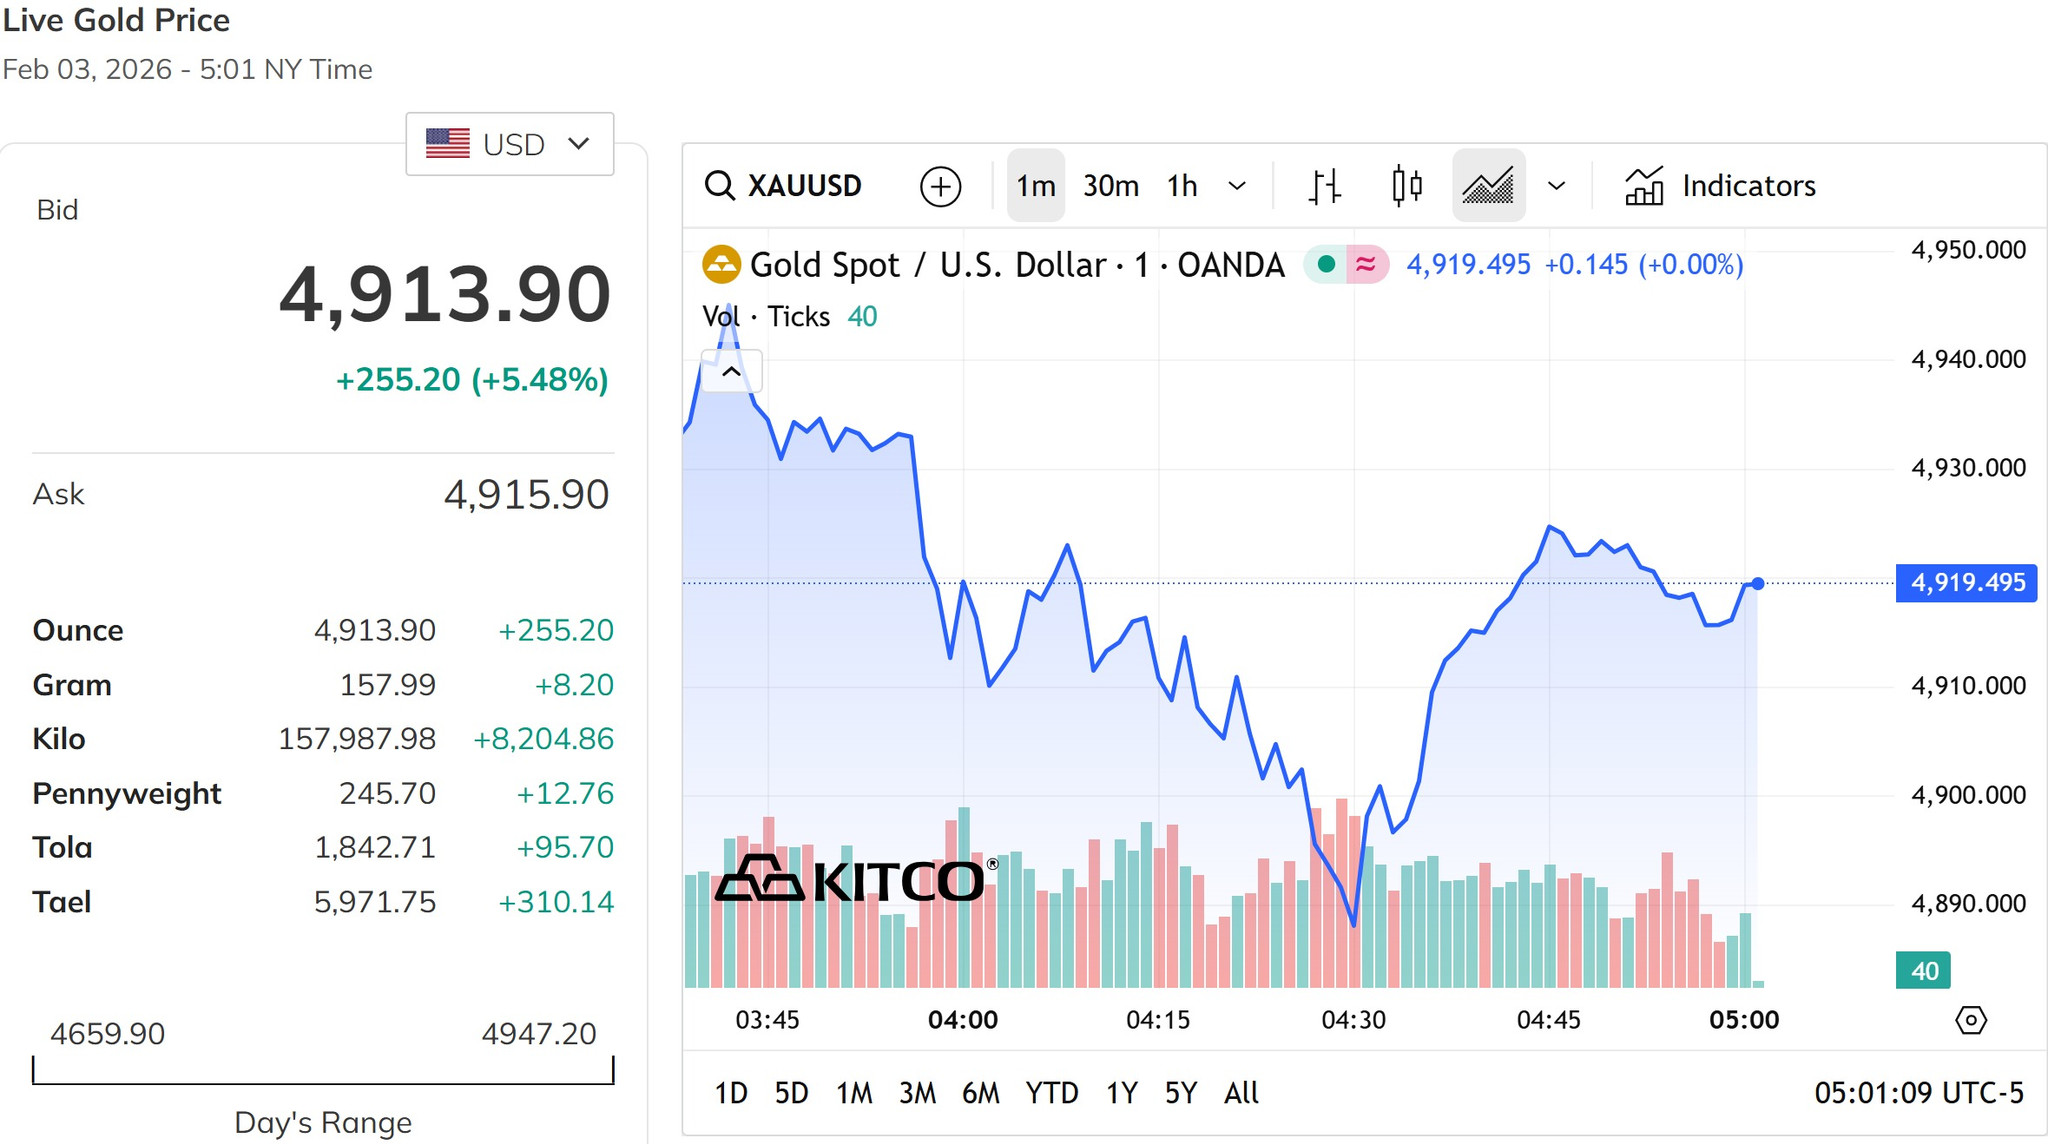Viewport: 2048px width, 1144px height.
Task: Collapse the chart legend with caret
Action: tap(732, 372)
